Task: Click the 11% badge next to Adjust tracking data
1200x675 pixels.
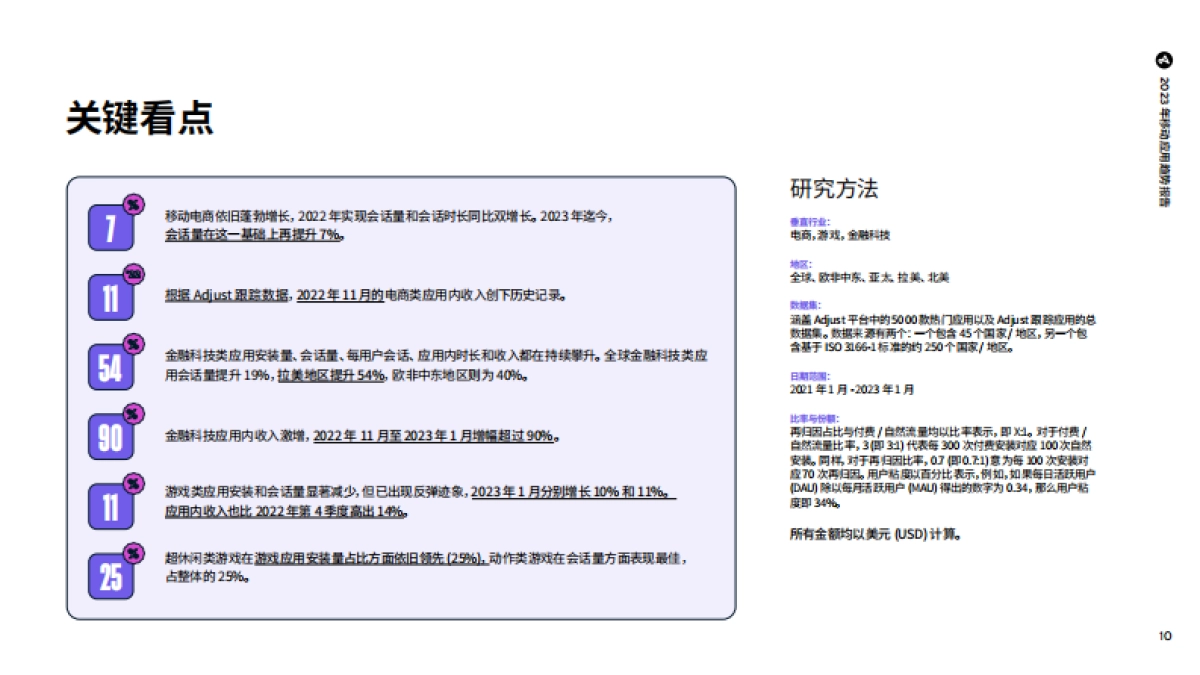Action: pos(112,296)
